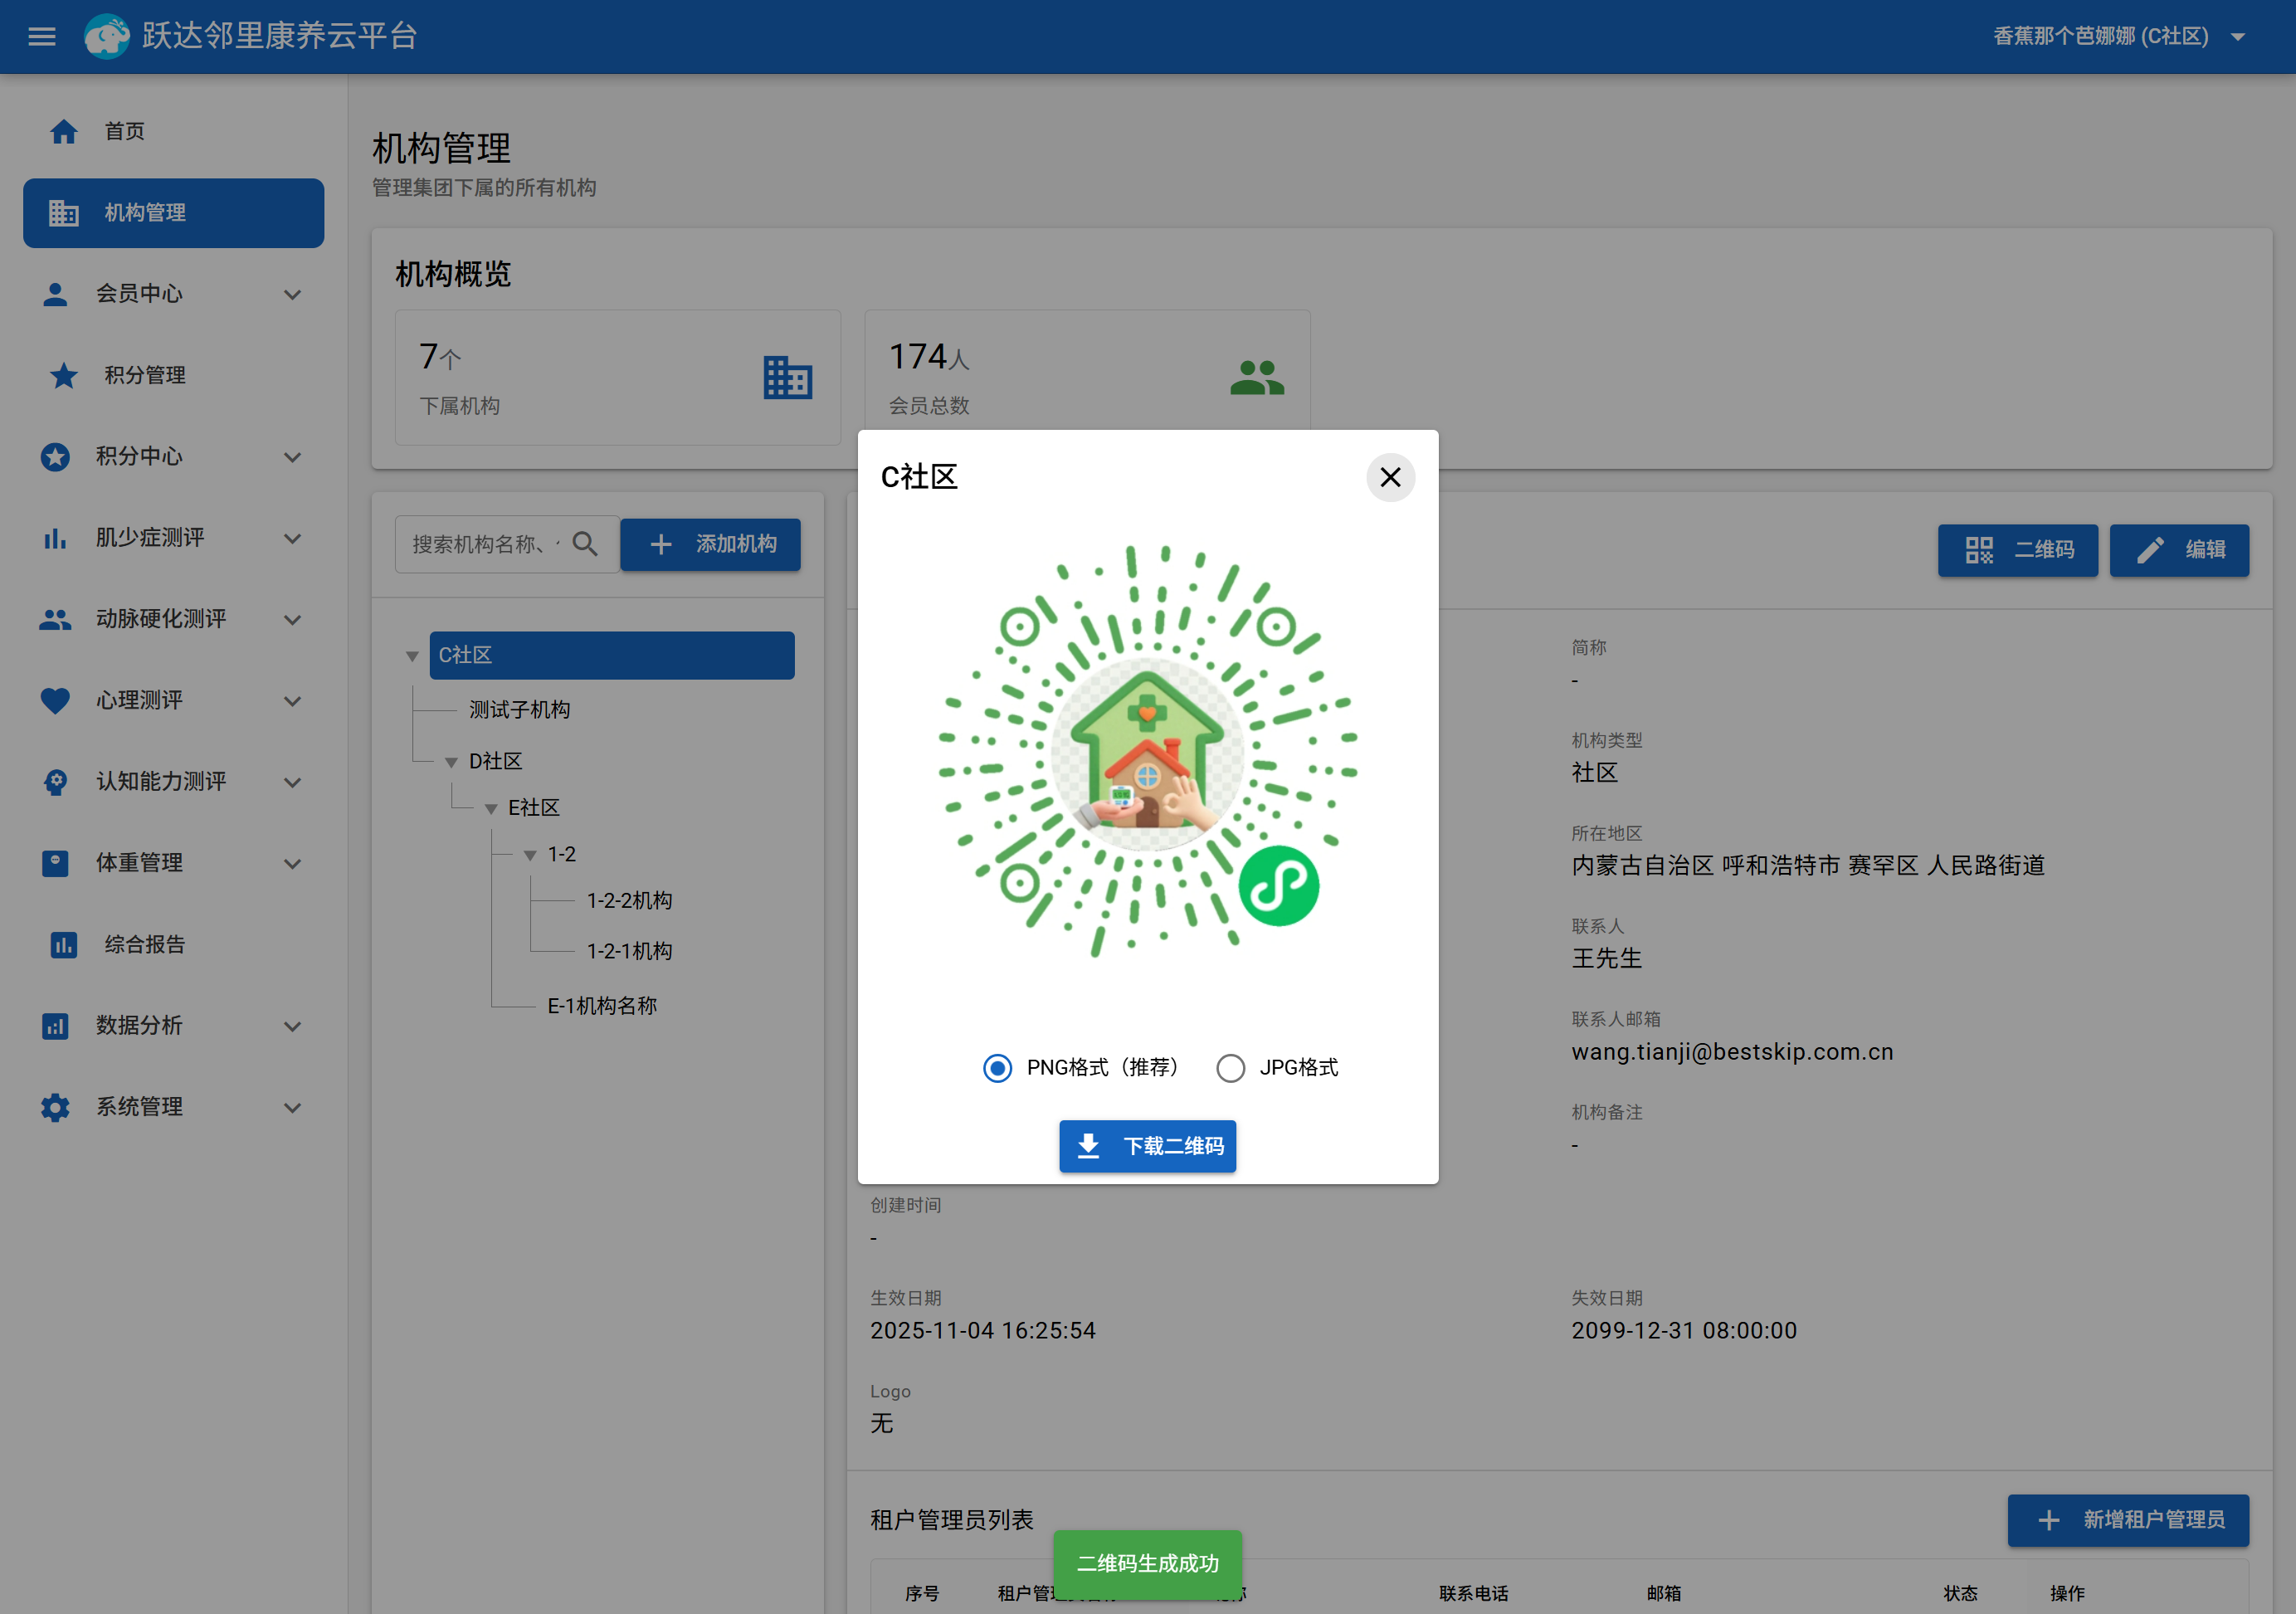Expand the 肌少症测评 submenu
Screen dimensions: 2296x1614
pyautogui.click(x=292, y=539)
